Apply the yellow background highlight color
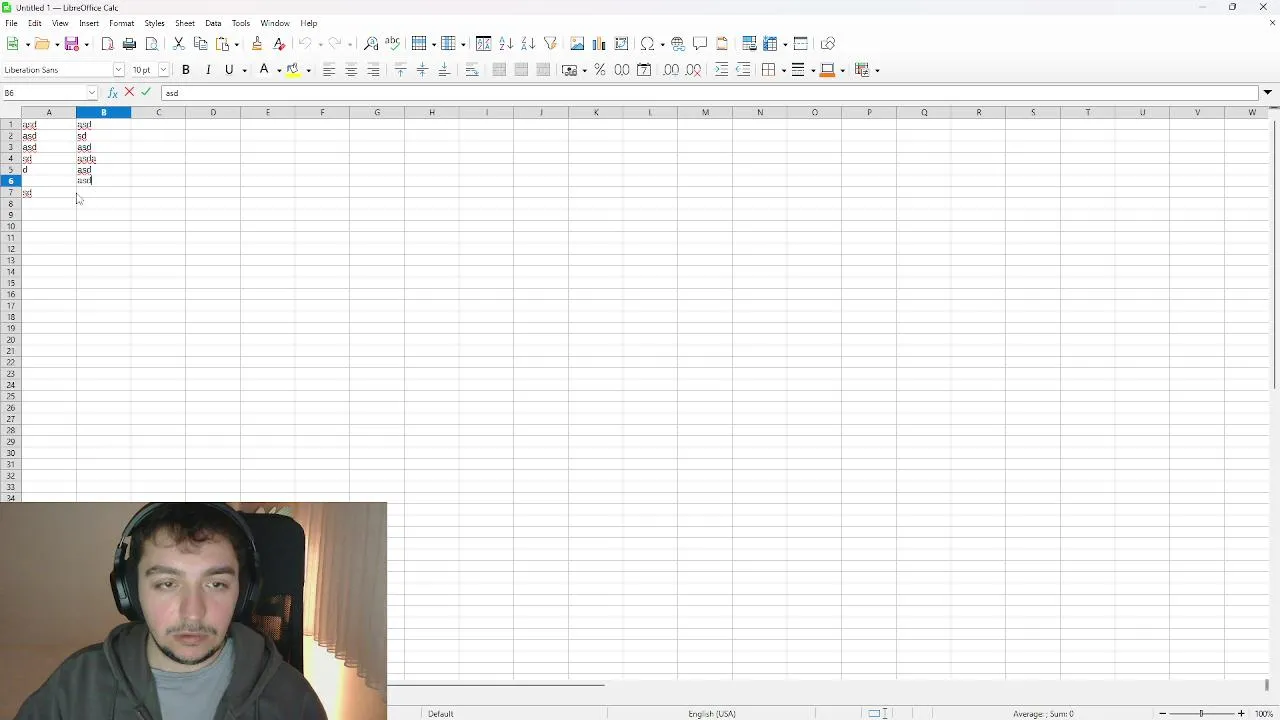 (x=293, y=70)
